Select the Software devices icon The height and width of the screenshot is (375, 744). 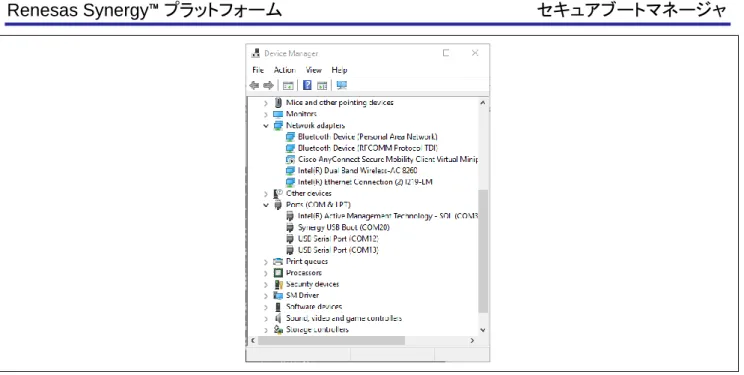[x=278, y=307]
